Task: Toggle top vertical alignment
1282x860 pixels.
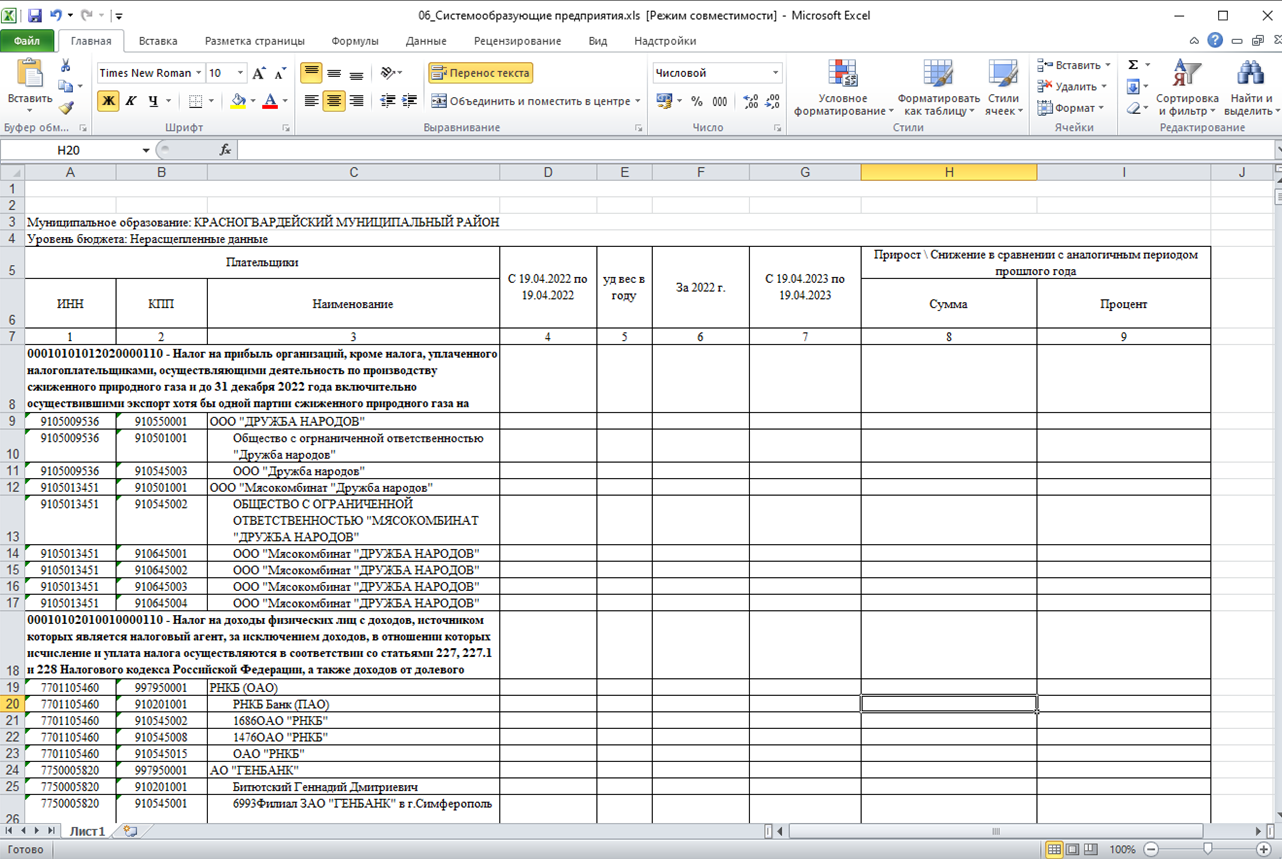Action: coord(311,73)
